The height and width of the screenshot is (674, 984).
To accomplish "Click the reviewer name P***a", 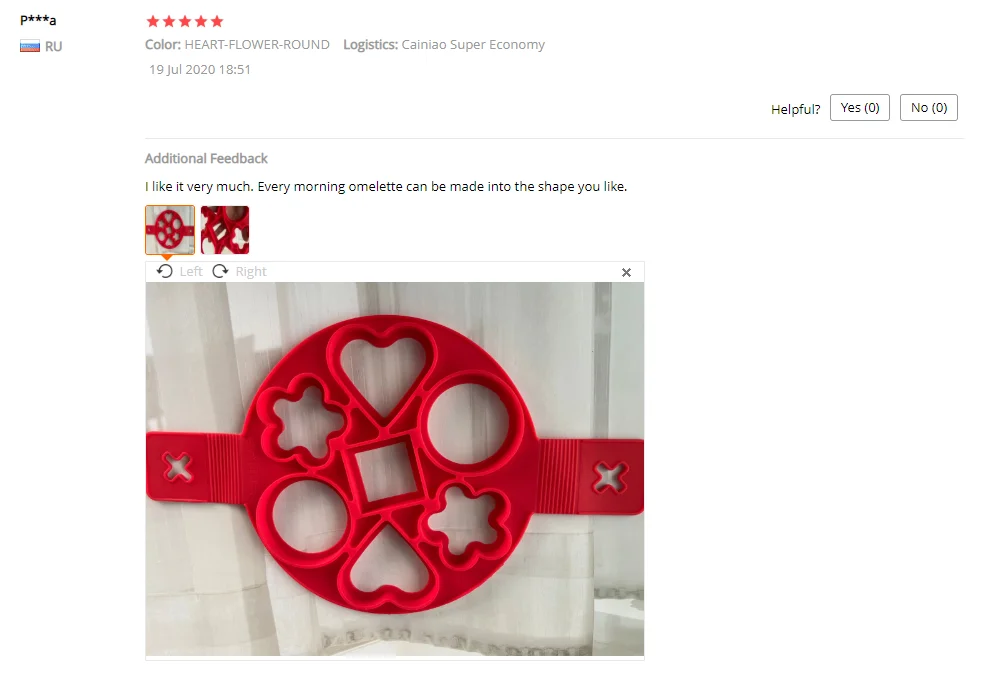I will click(x=38, y=19).
